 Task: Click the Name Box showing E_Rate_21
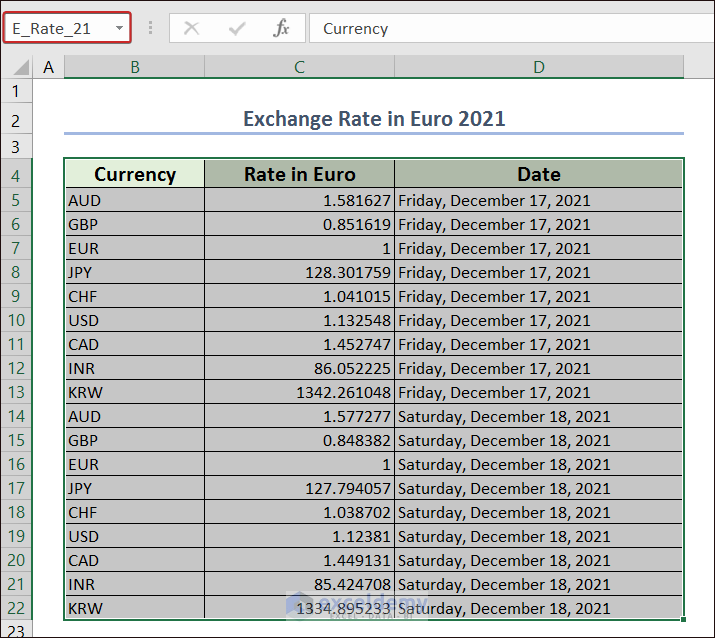coord(58,28)
